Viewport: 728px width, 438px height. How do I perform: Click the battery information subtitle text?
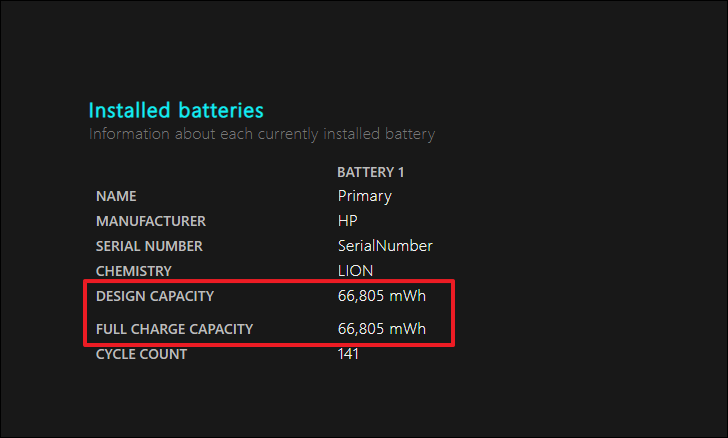pos(262,134)
